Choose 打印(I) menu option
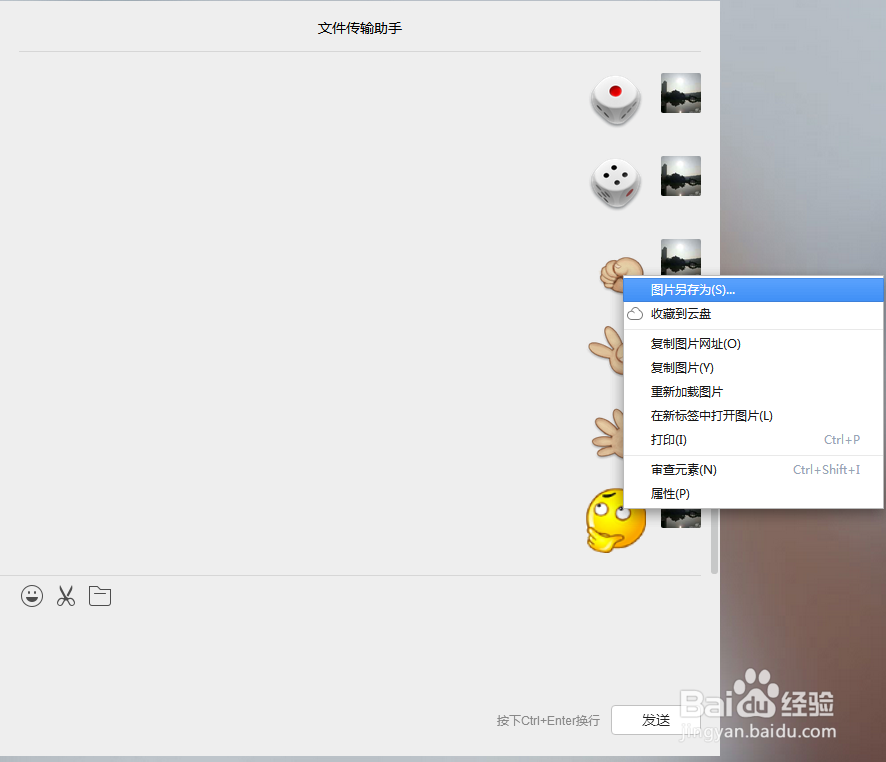886x762 pixels. [x=753, y=440]
